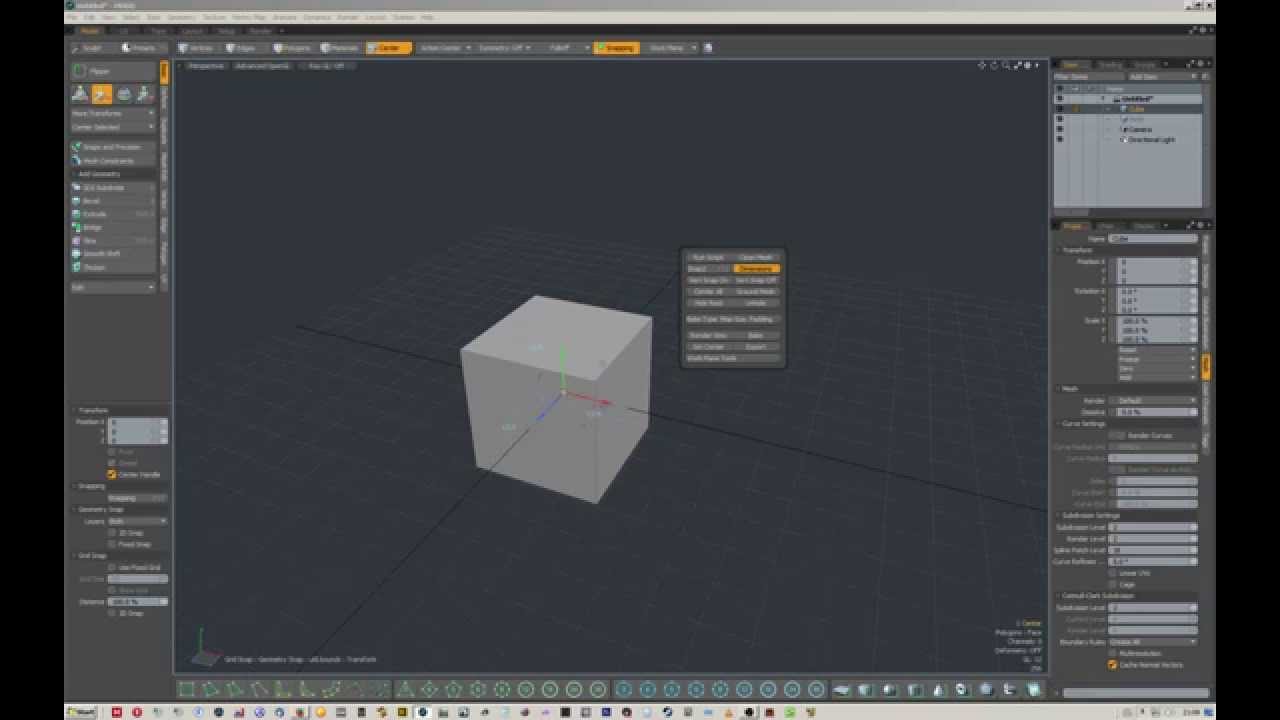1280x720 pixels.
Task: Enable 2D Snap under Geometry Snap
Action: pyautogui.click(x=112, y=533)
